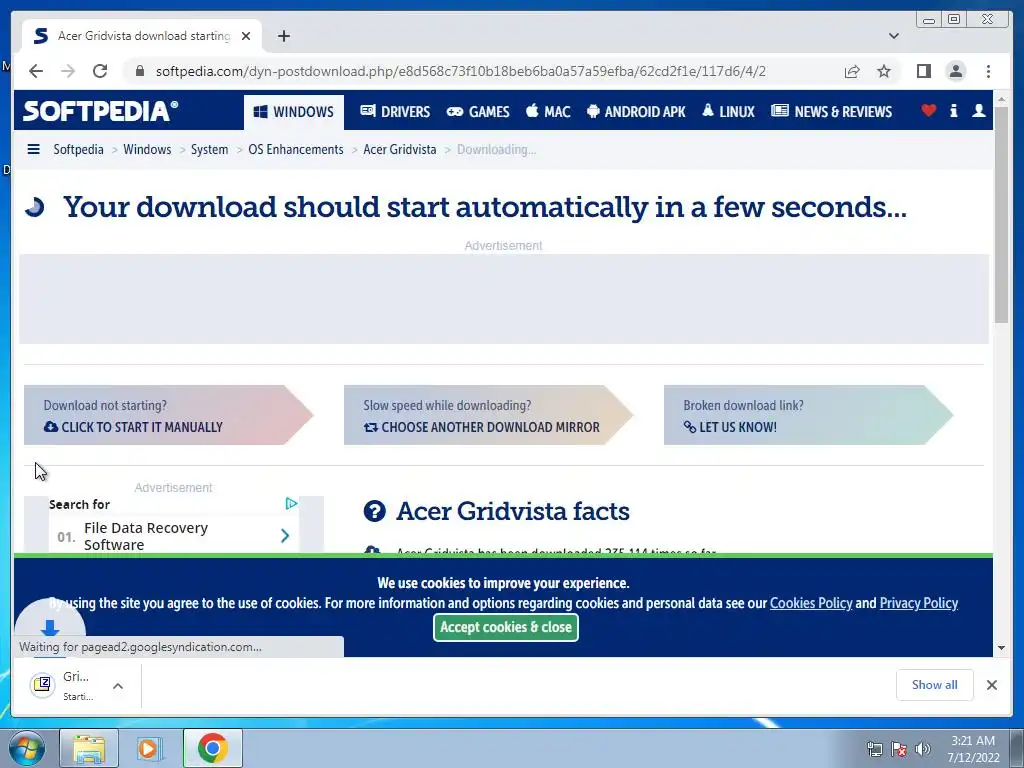Open the browser side panel
Image resolution: width=1024 pixels, height=768 pixels.
point(923,71)
